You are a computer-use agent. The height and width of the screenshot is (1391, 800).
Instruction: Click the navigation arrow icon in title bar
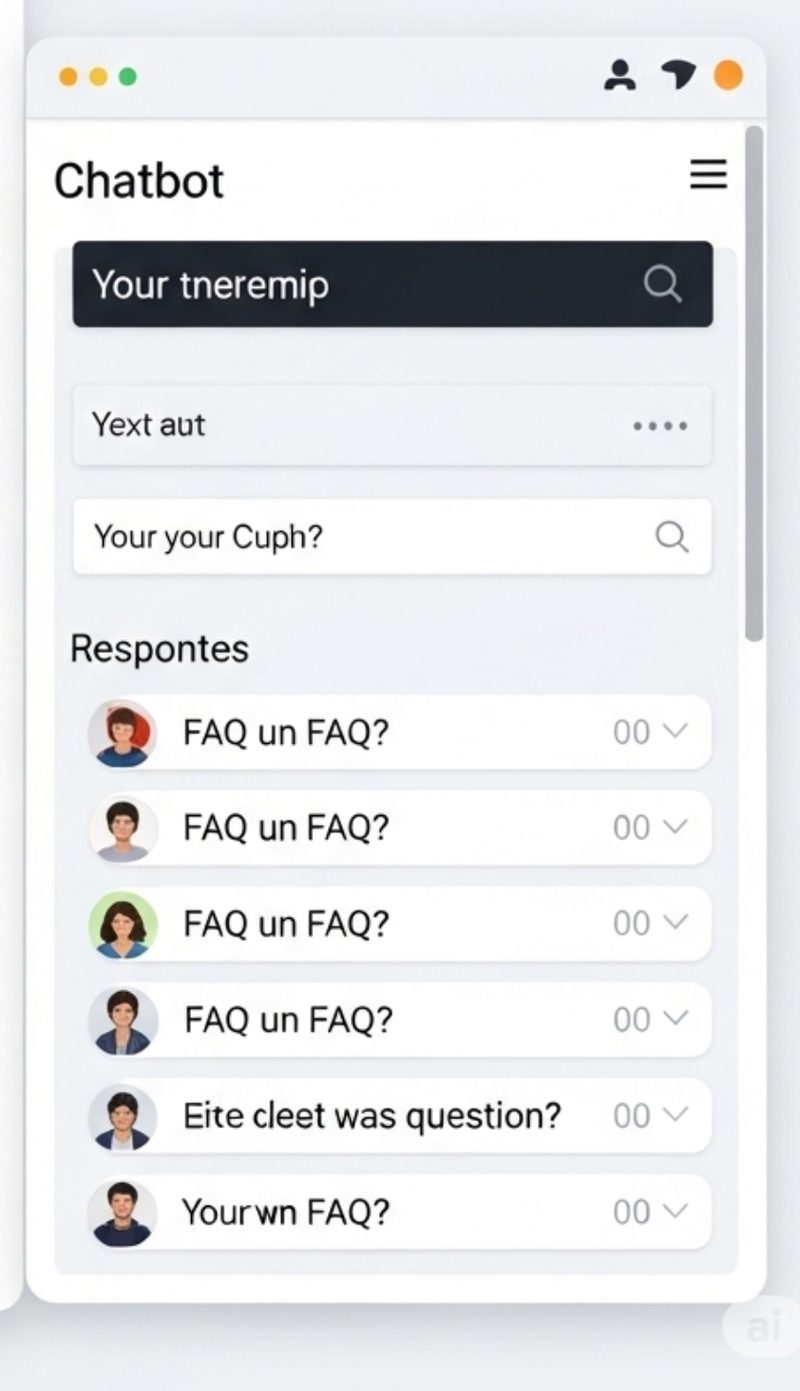pyautogui.click(x=678, y=75)
